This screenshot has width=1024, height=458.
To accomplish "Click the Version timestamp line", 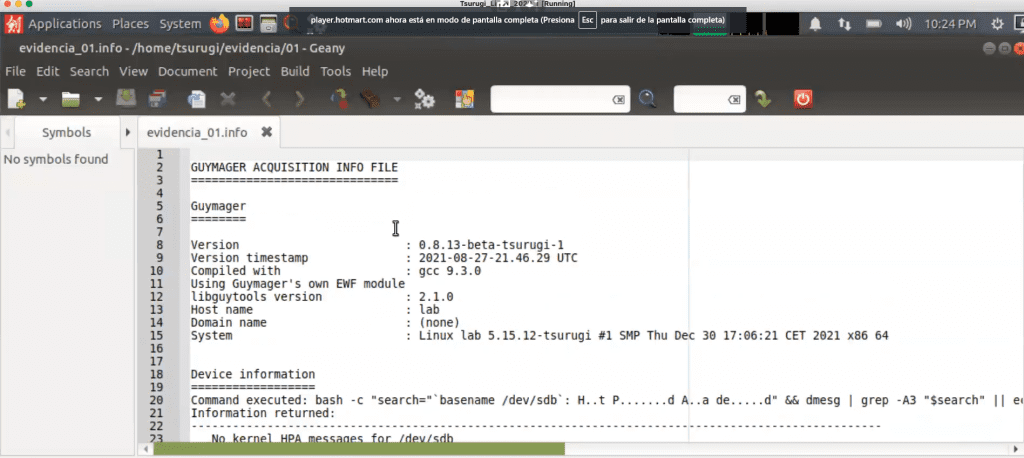I will [384, 258].
